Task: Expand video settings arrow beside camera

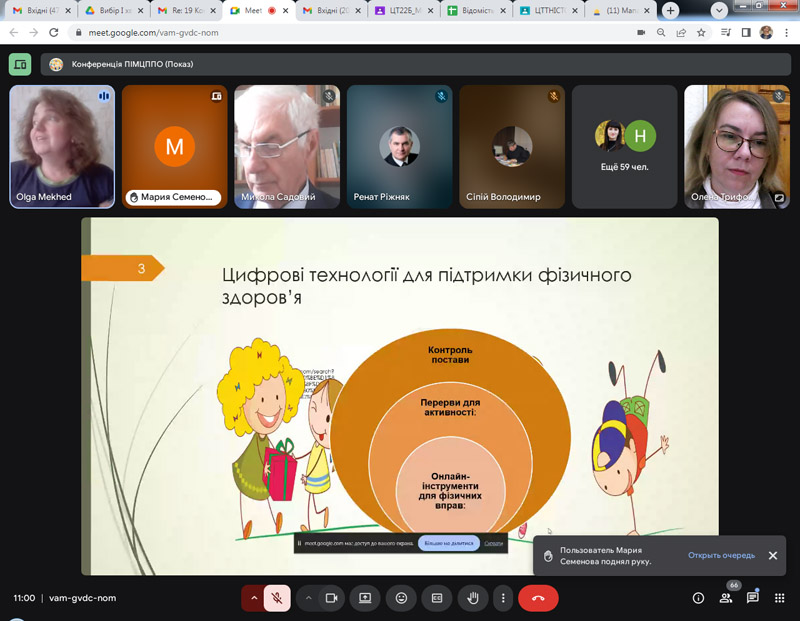Action: click(x=308, y=598)
